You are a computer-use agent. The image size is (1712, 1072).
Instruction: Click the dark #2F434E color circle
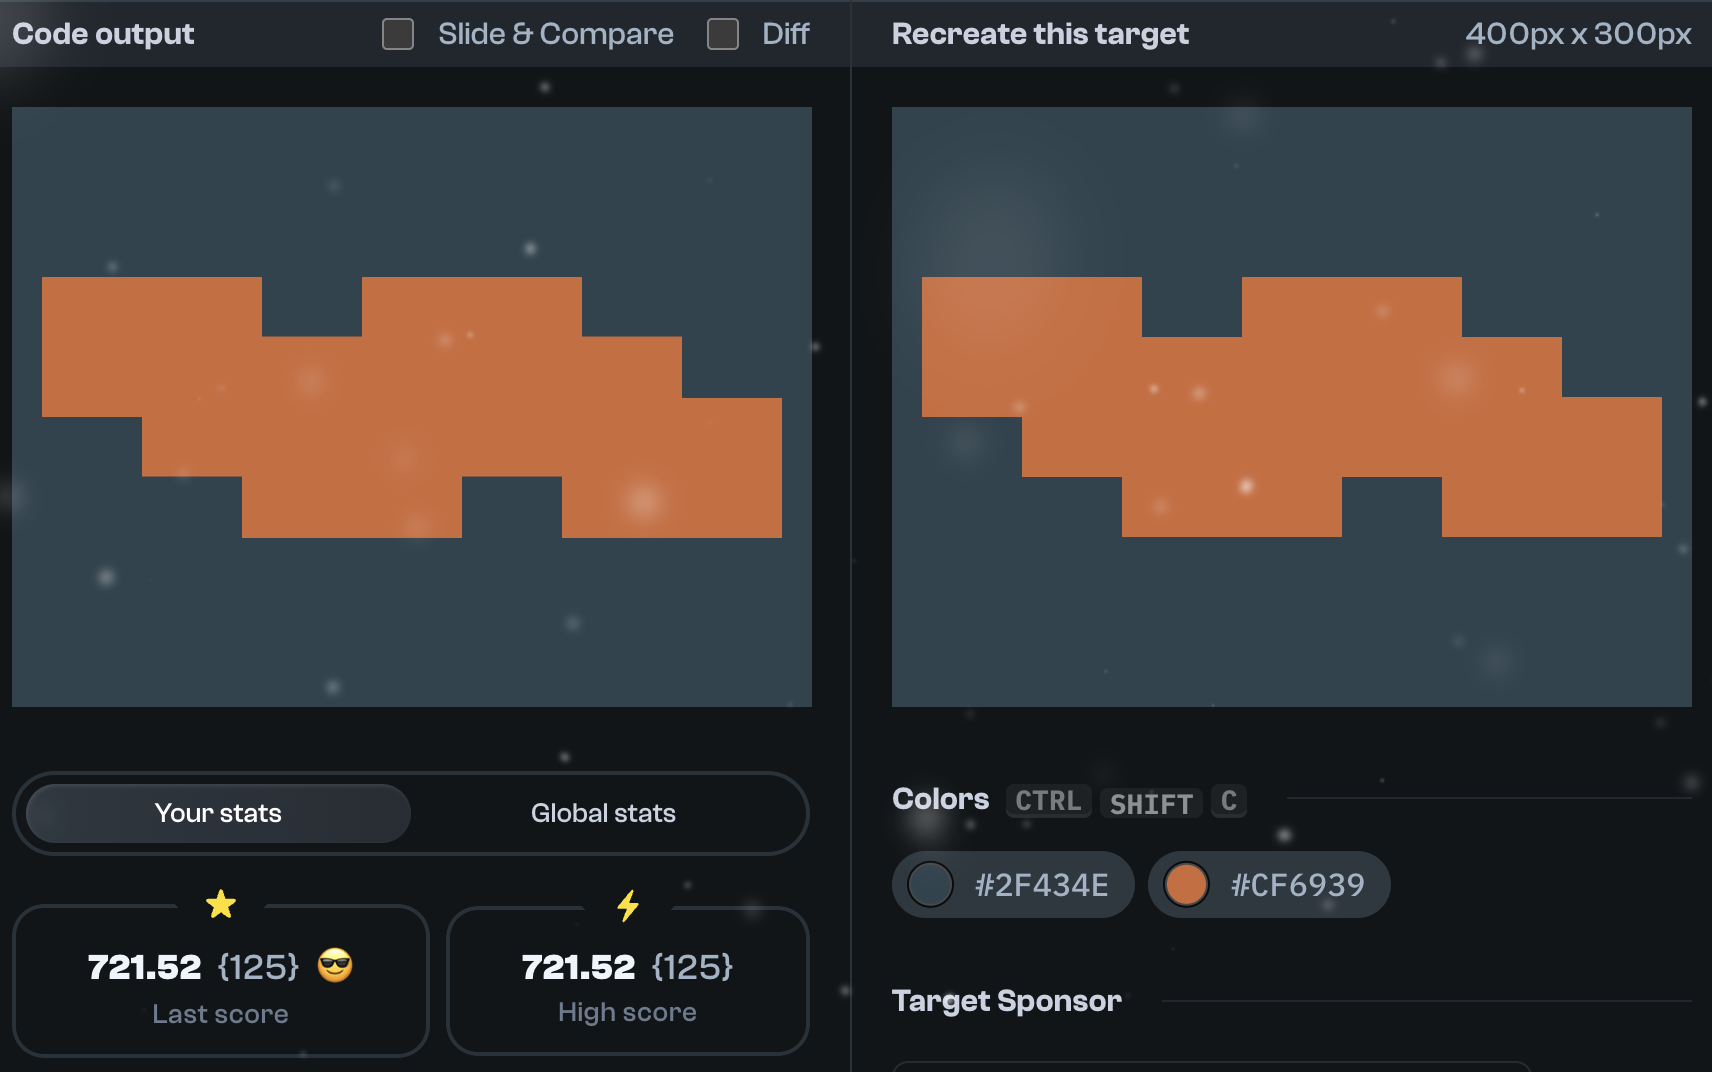point(931,884)
